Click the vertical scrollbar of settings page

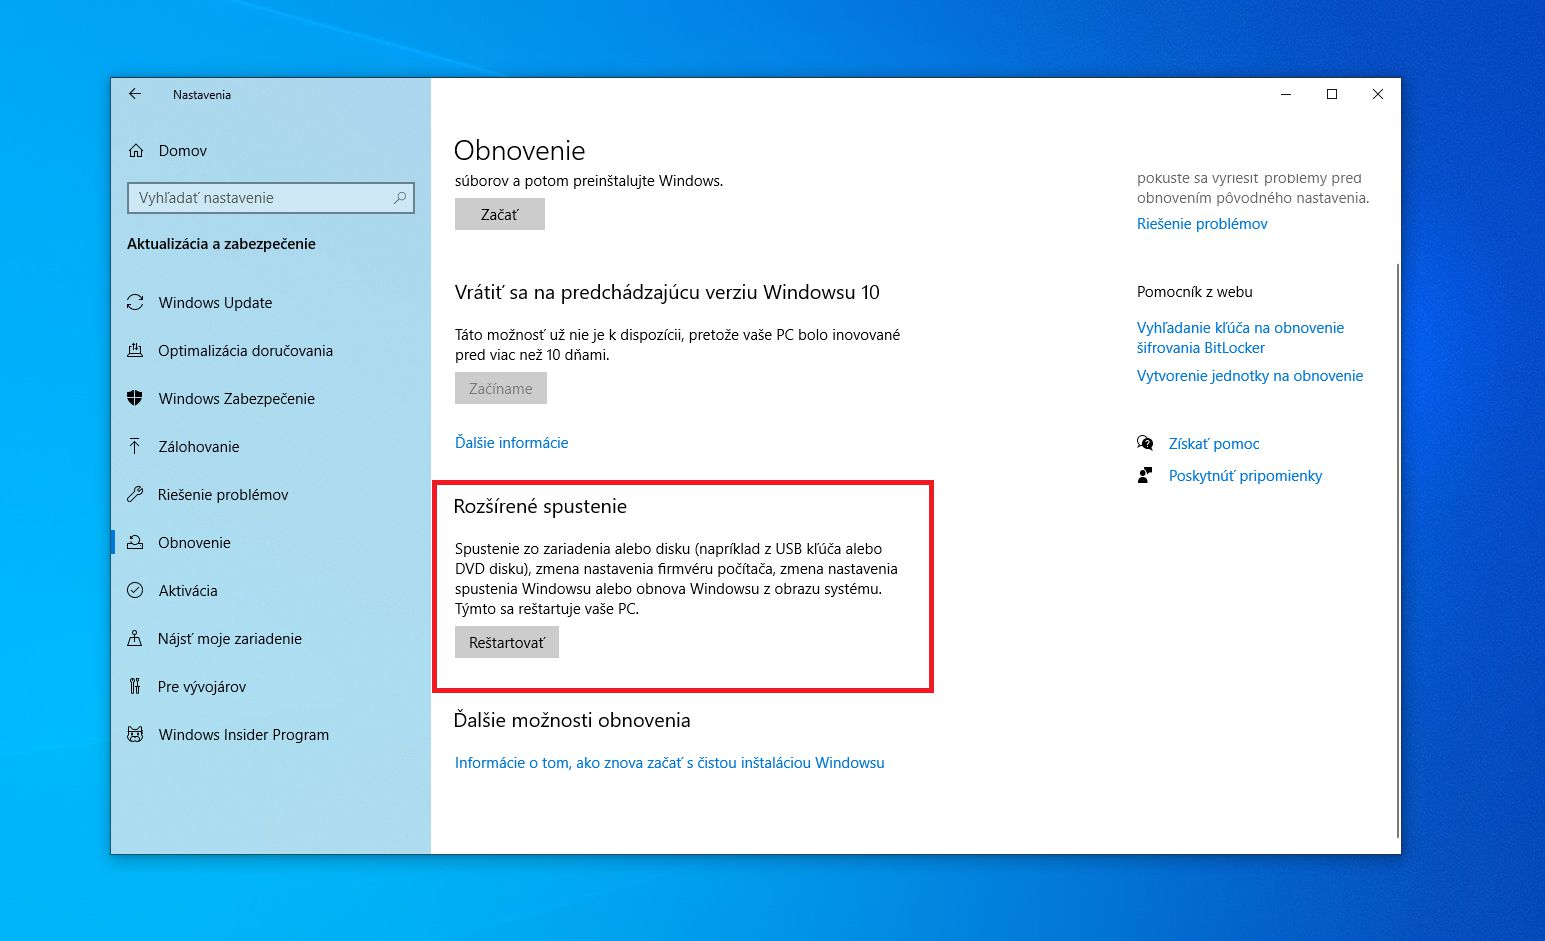[1397, 550]
